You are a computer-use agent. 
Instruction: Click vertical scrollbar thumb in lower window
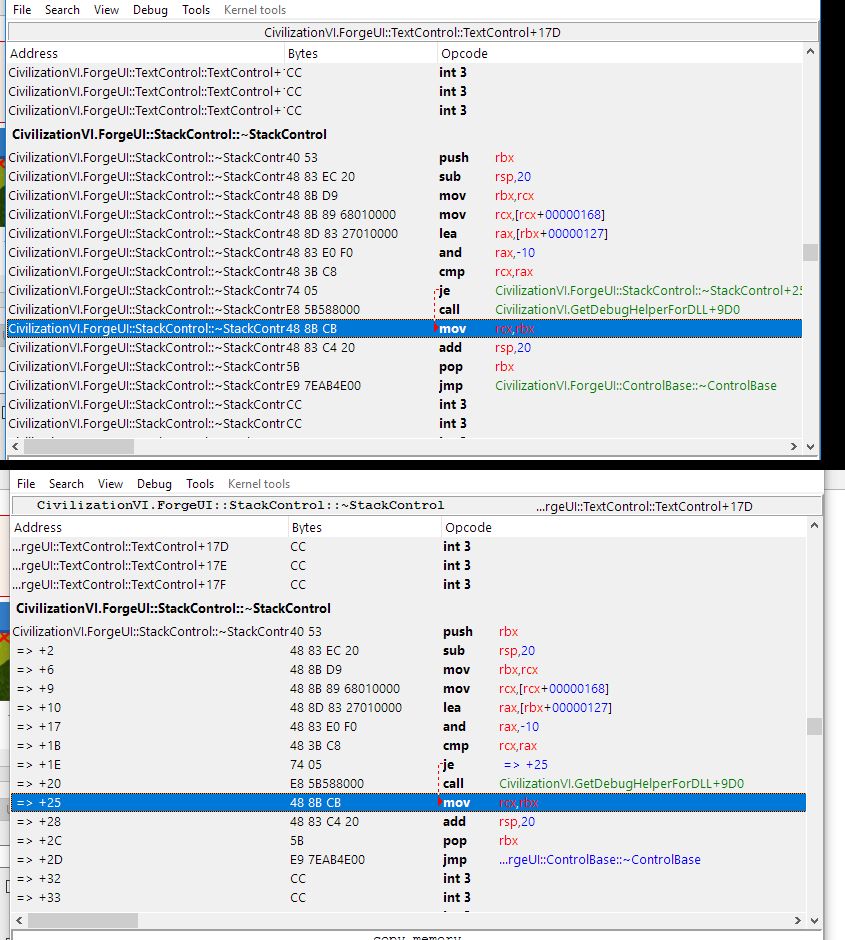[x=814, y=726]
